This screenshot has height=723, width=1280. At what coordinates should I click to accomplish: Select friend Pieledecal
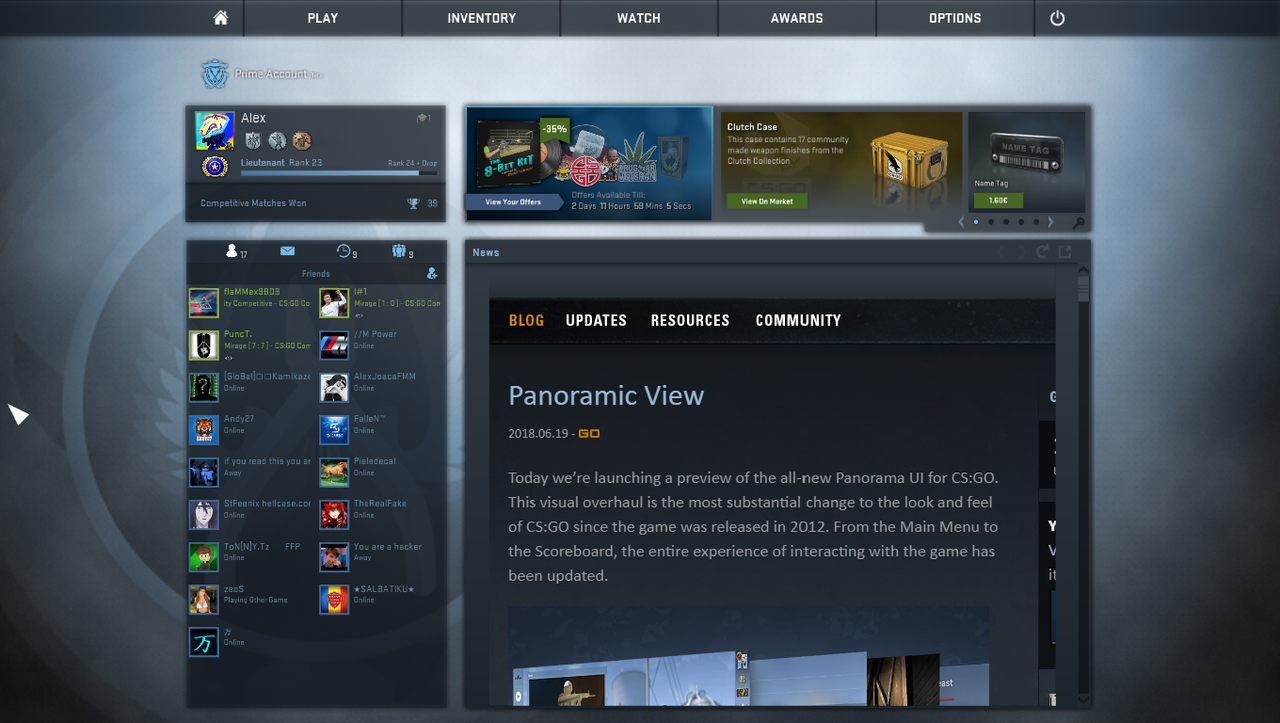pyautogui.click(x=381, y=472)
